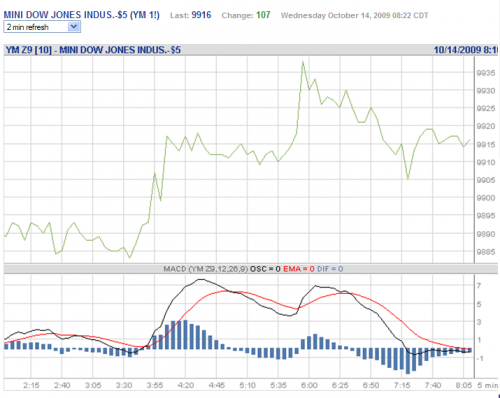
Task: Click the MACD axis label 3
Action: pos(479,322)
